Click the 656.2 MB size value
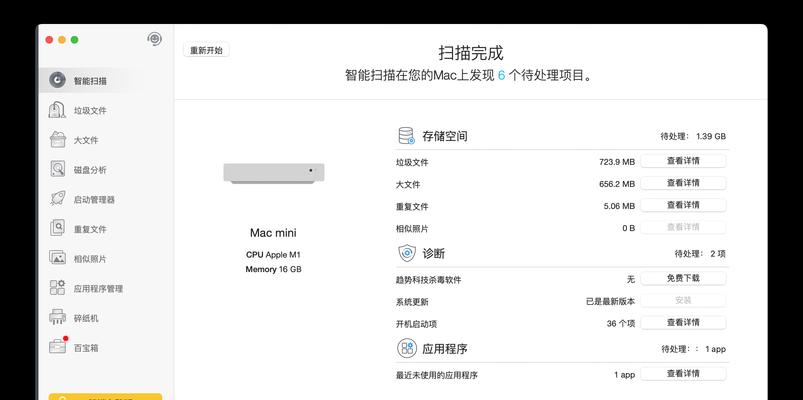Screen dimensions: 803x400 617,184
